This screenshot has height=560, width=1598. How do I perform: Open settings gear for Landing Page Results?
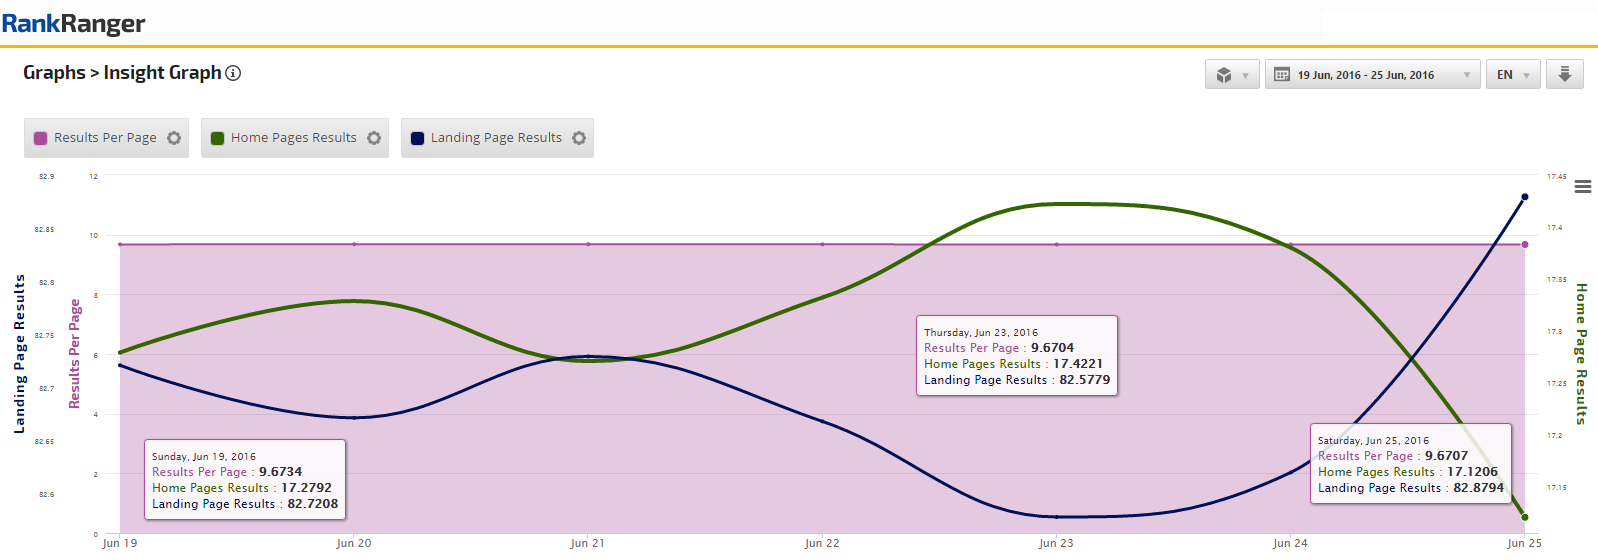(579, 138)
